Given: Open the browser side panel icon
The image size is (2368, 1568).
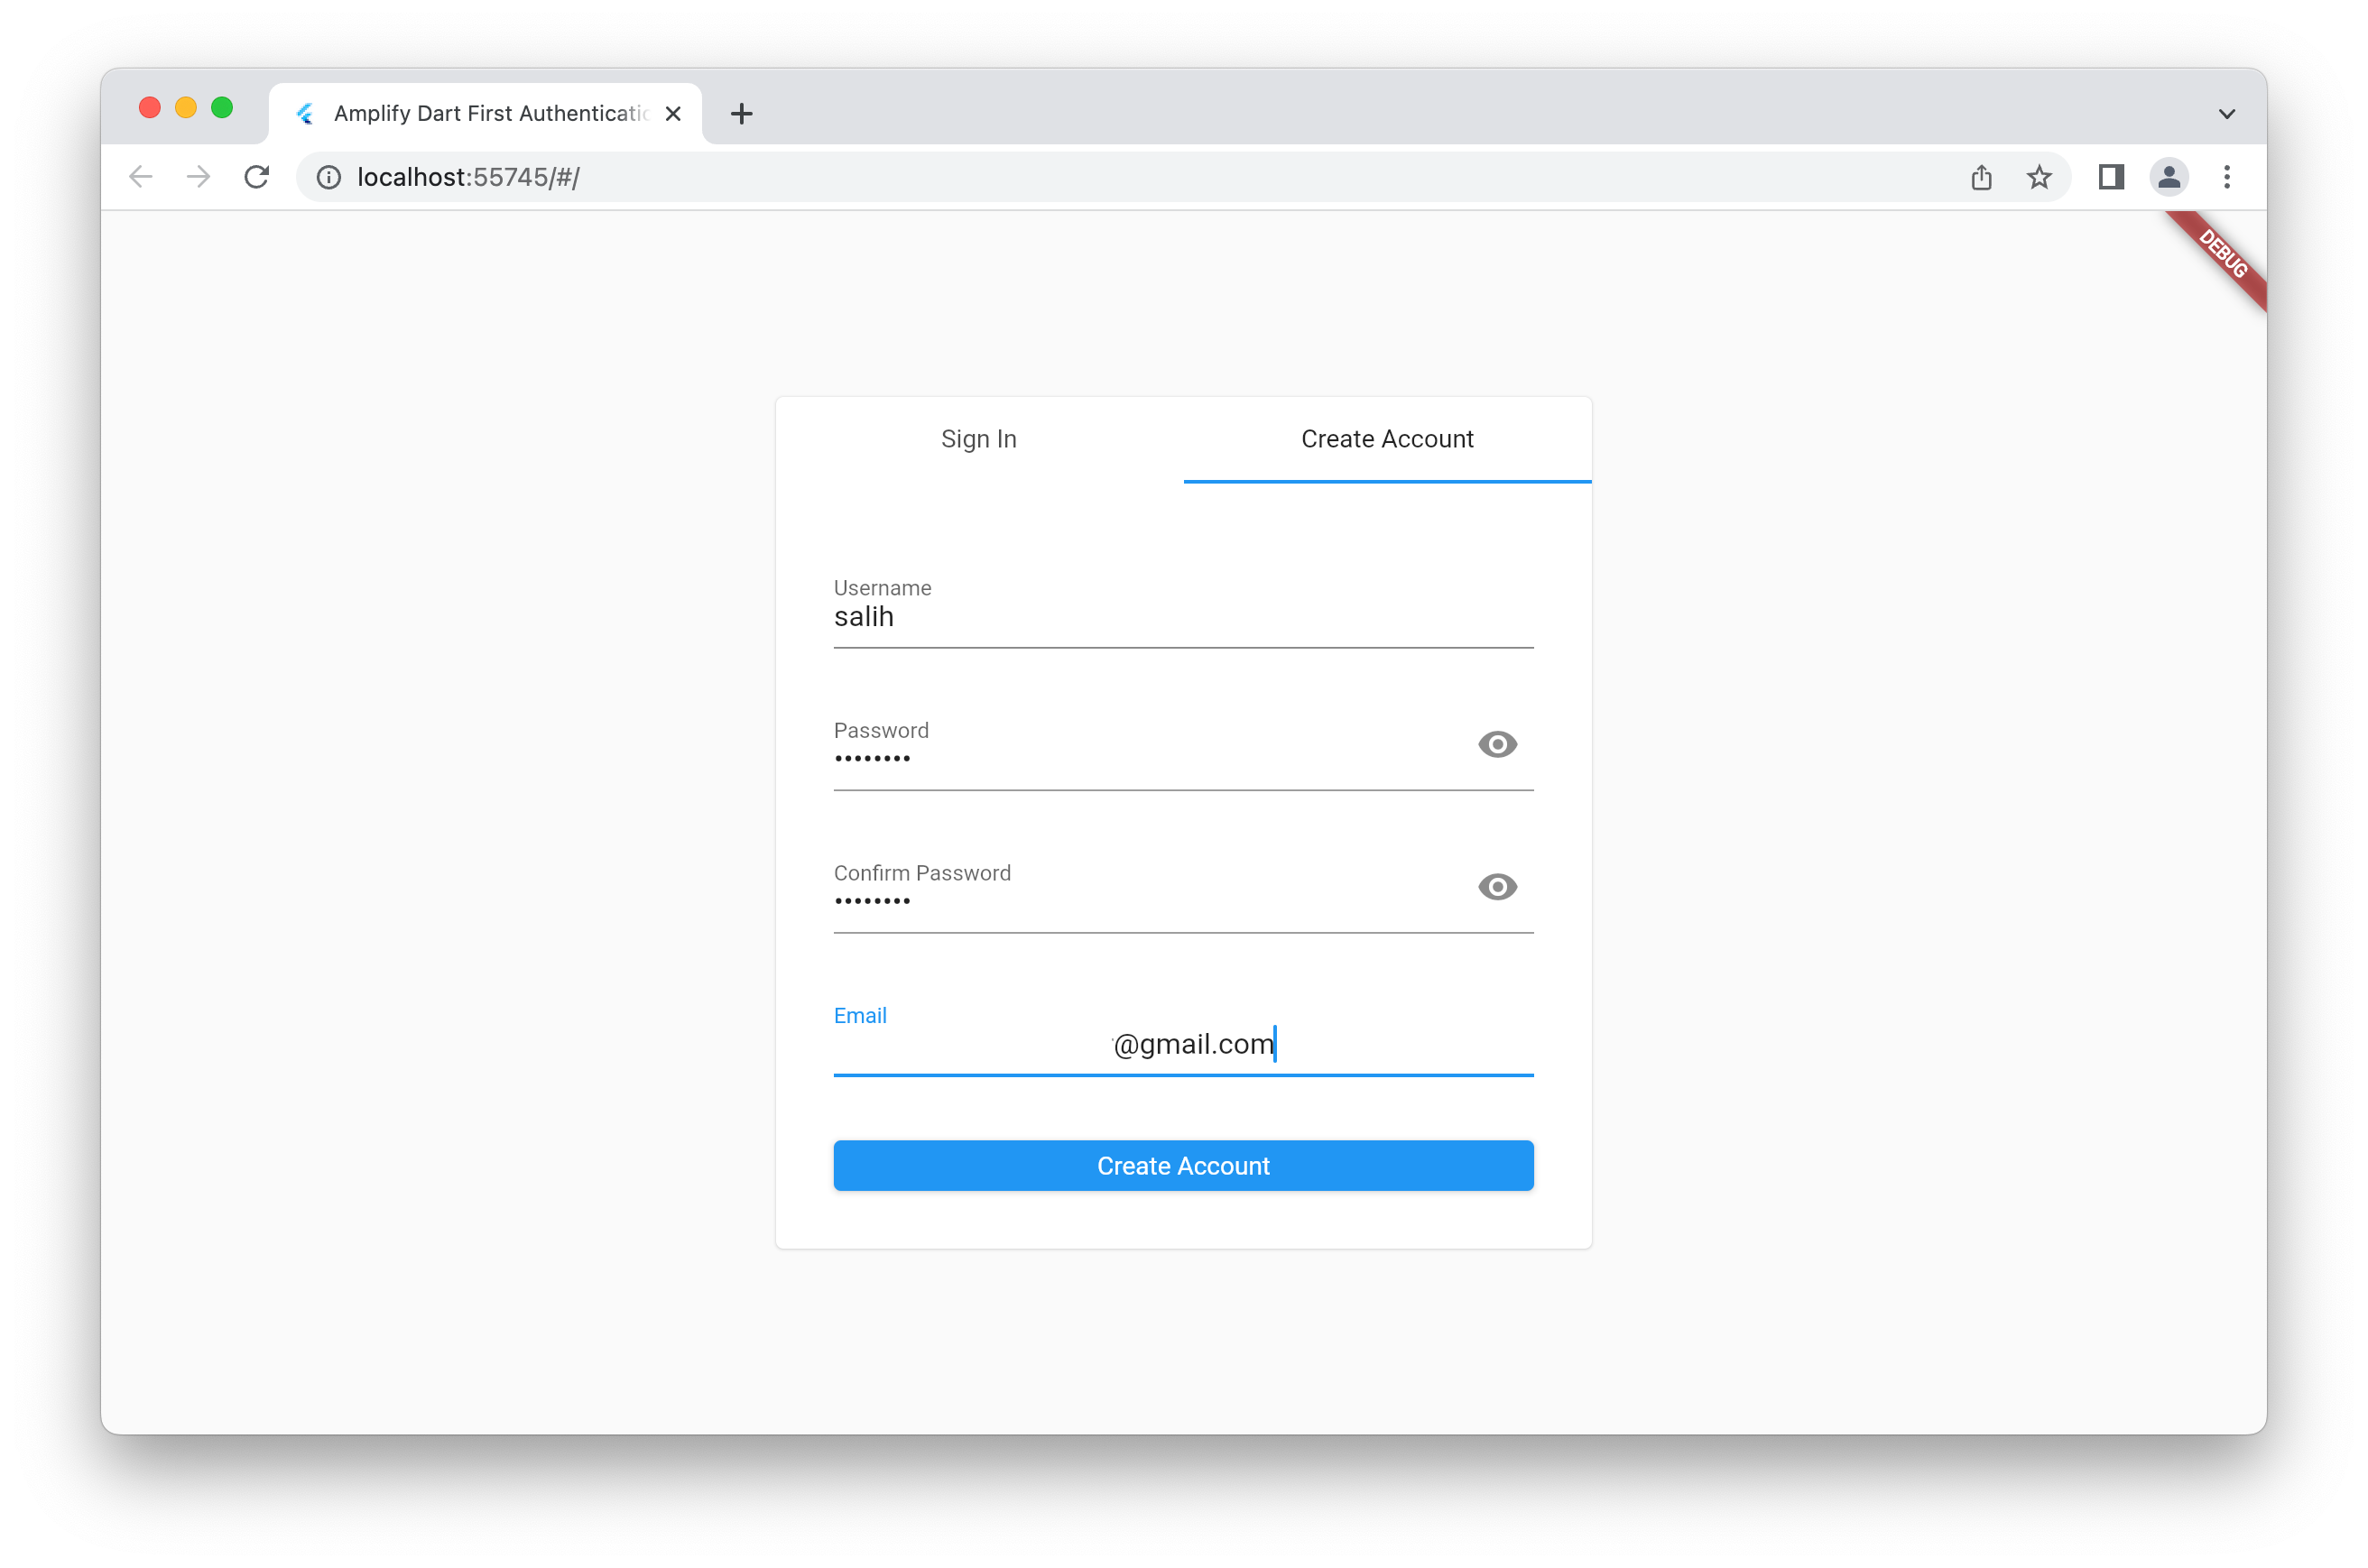Looking at the screenshot, I should (2111, 177).
